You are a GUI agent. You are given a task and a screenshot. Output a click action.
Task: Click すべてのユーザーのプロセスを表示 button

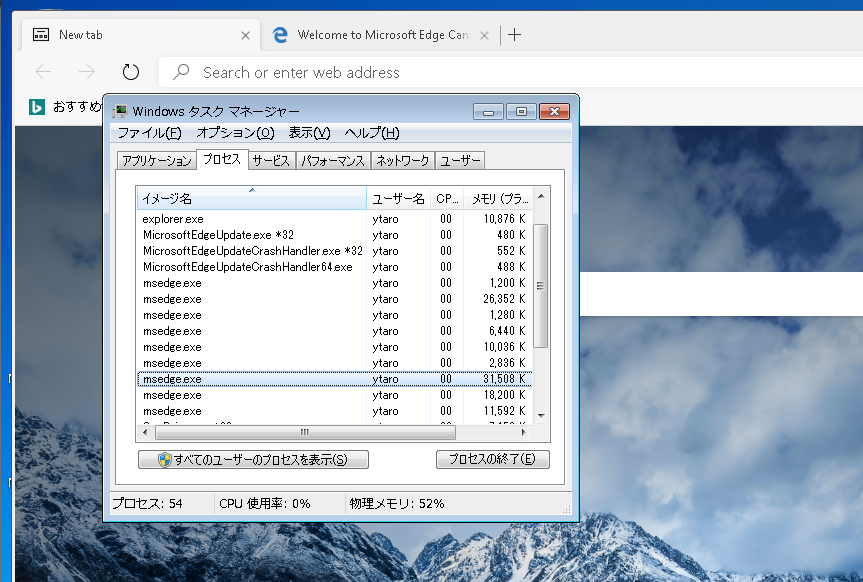[253, 459]
